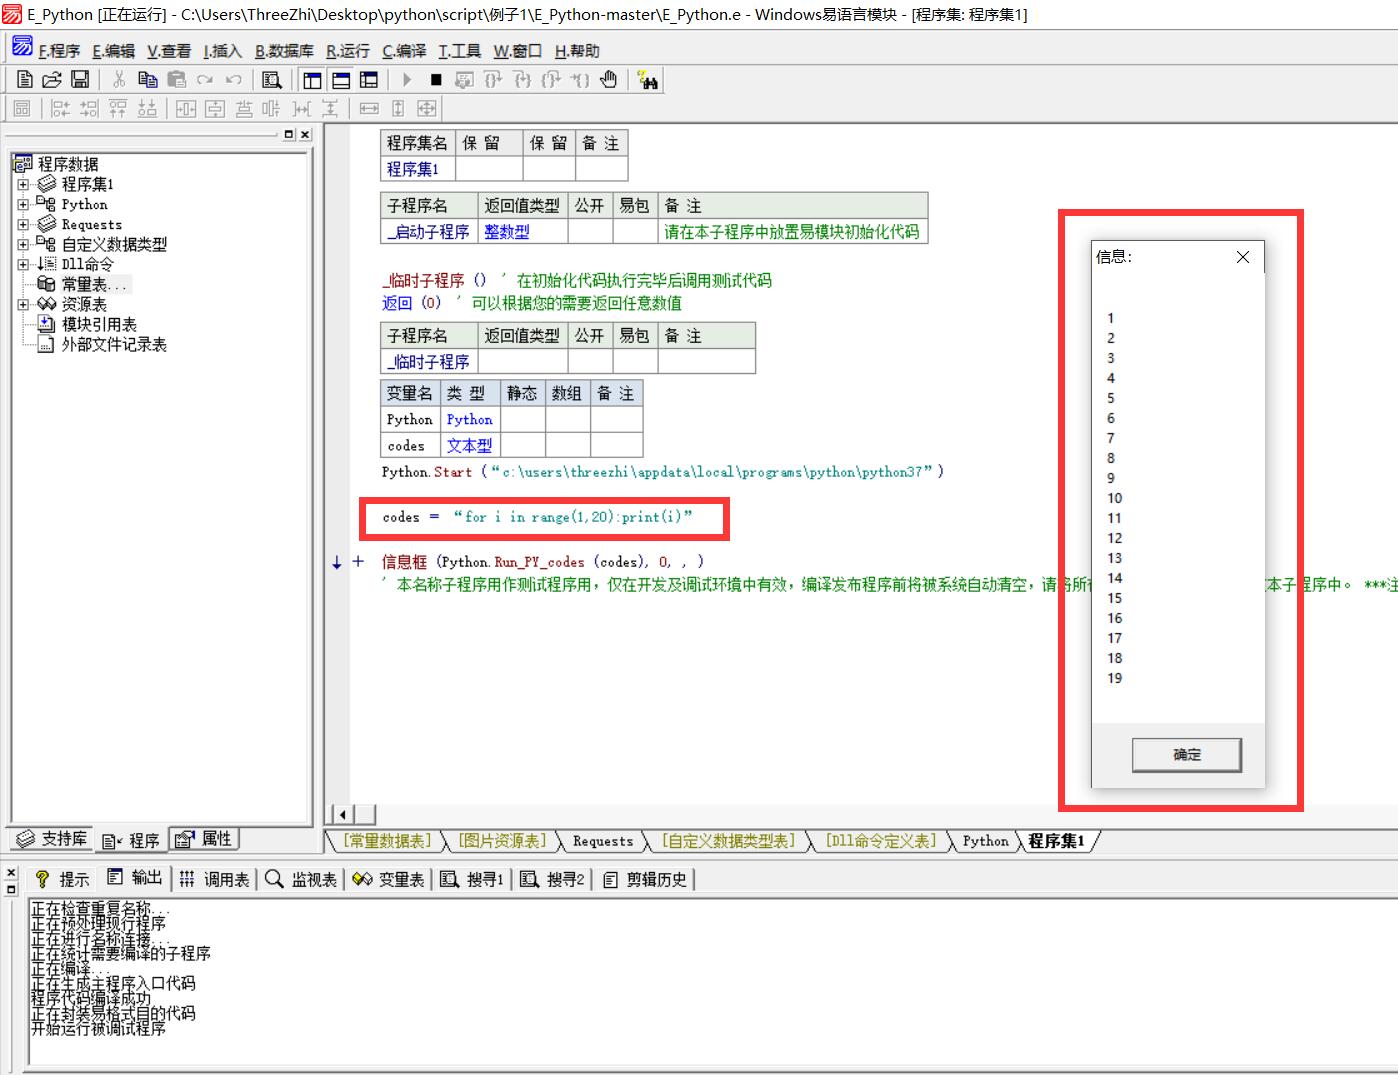
Task: Toggle the second window layout icon
Action: click(x=341, y=80)
